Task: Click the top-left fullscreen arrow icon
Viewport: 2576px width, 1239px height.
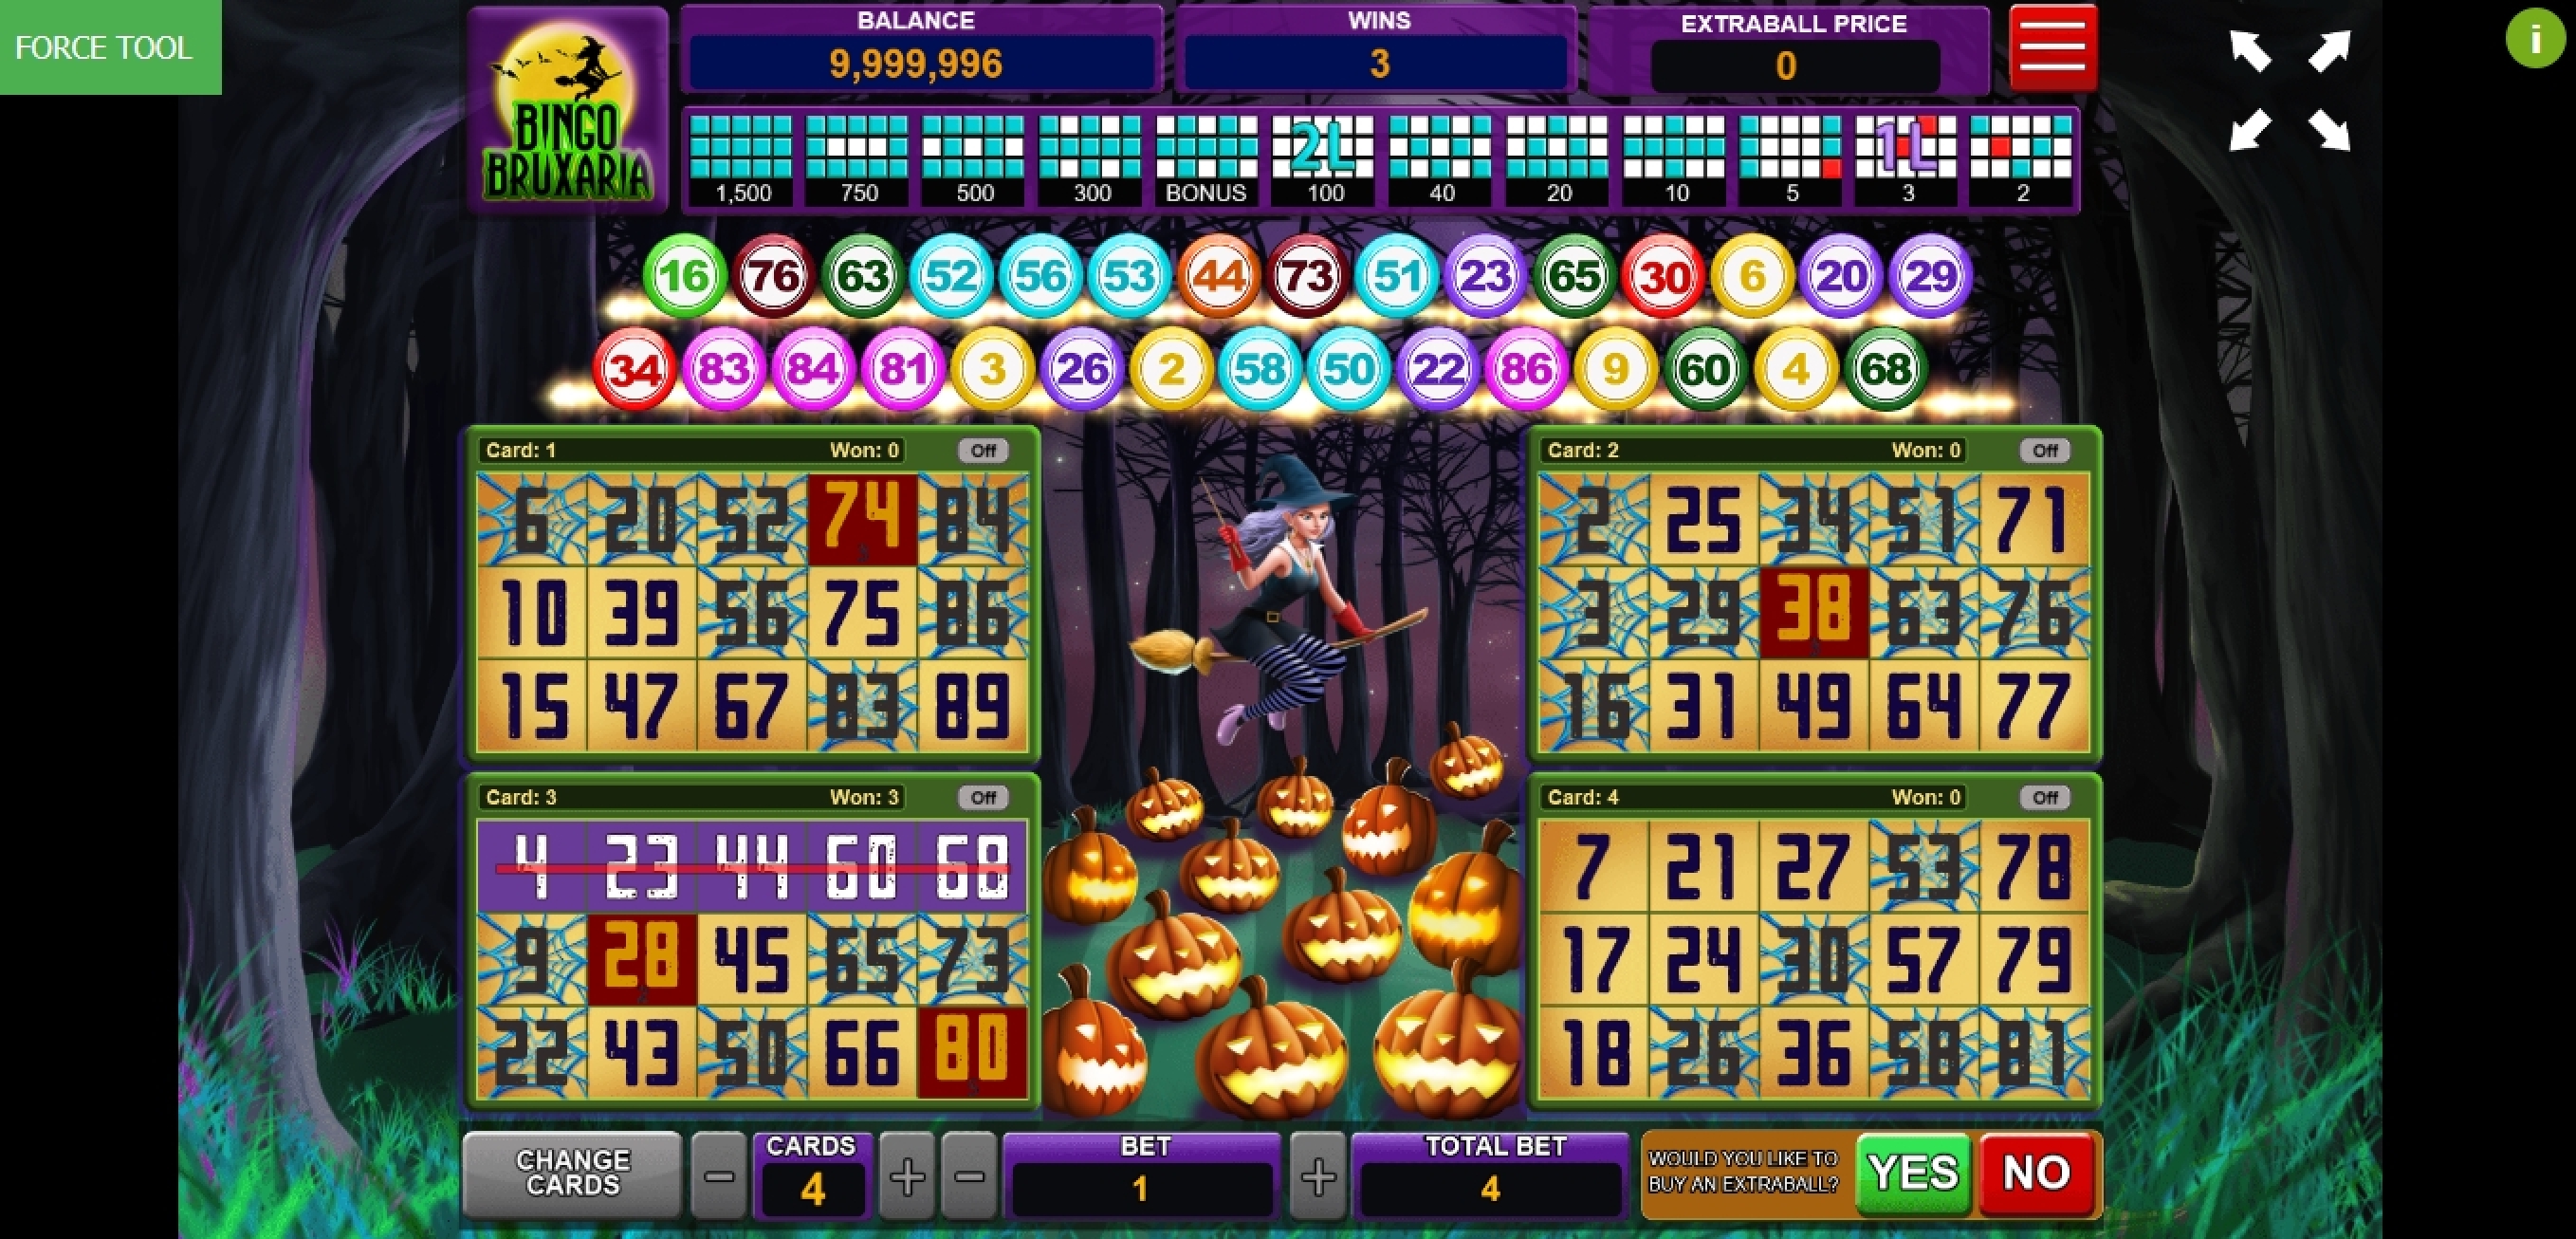Action: click(2250, 51)
